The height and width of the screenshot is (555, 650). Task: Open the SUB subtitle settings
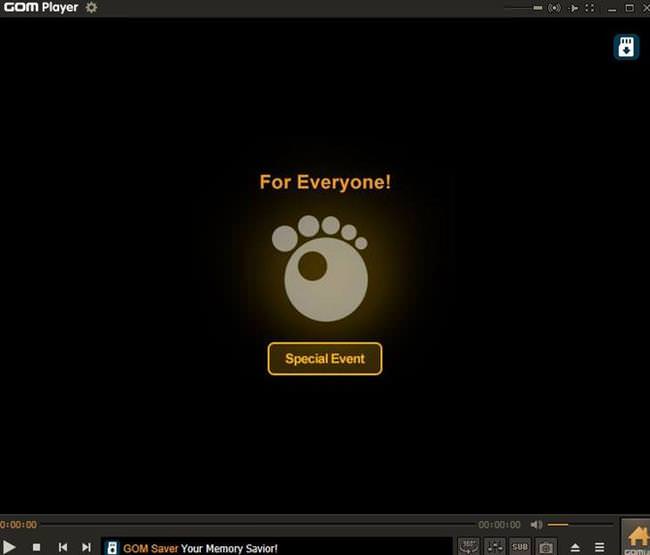[x=520, y=546]
